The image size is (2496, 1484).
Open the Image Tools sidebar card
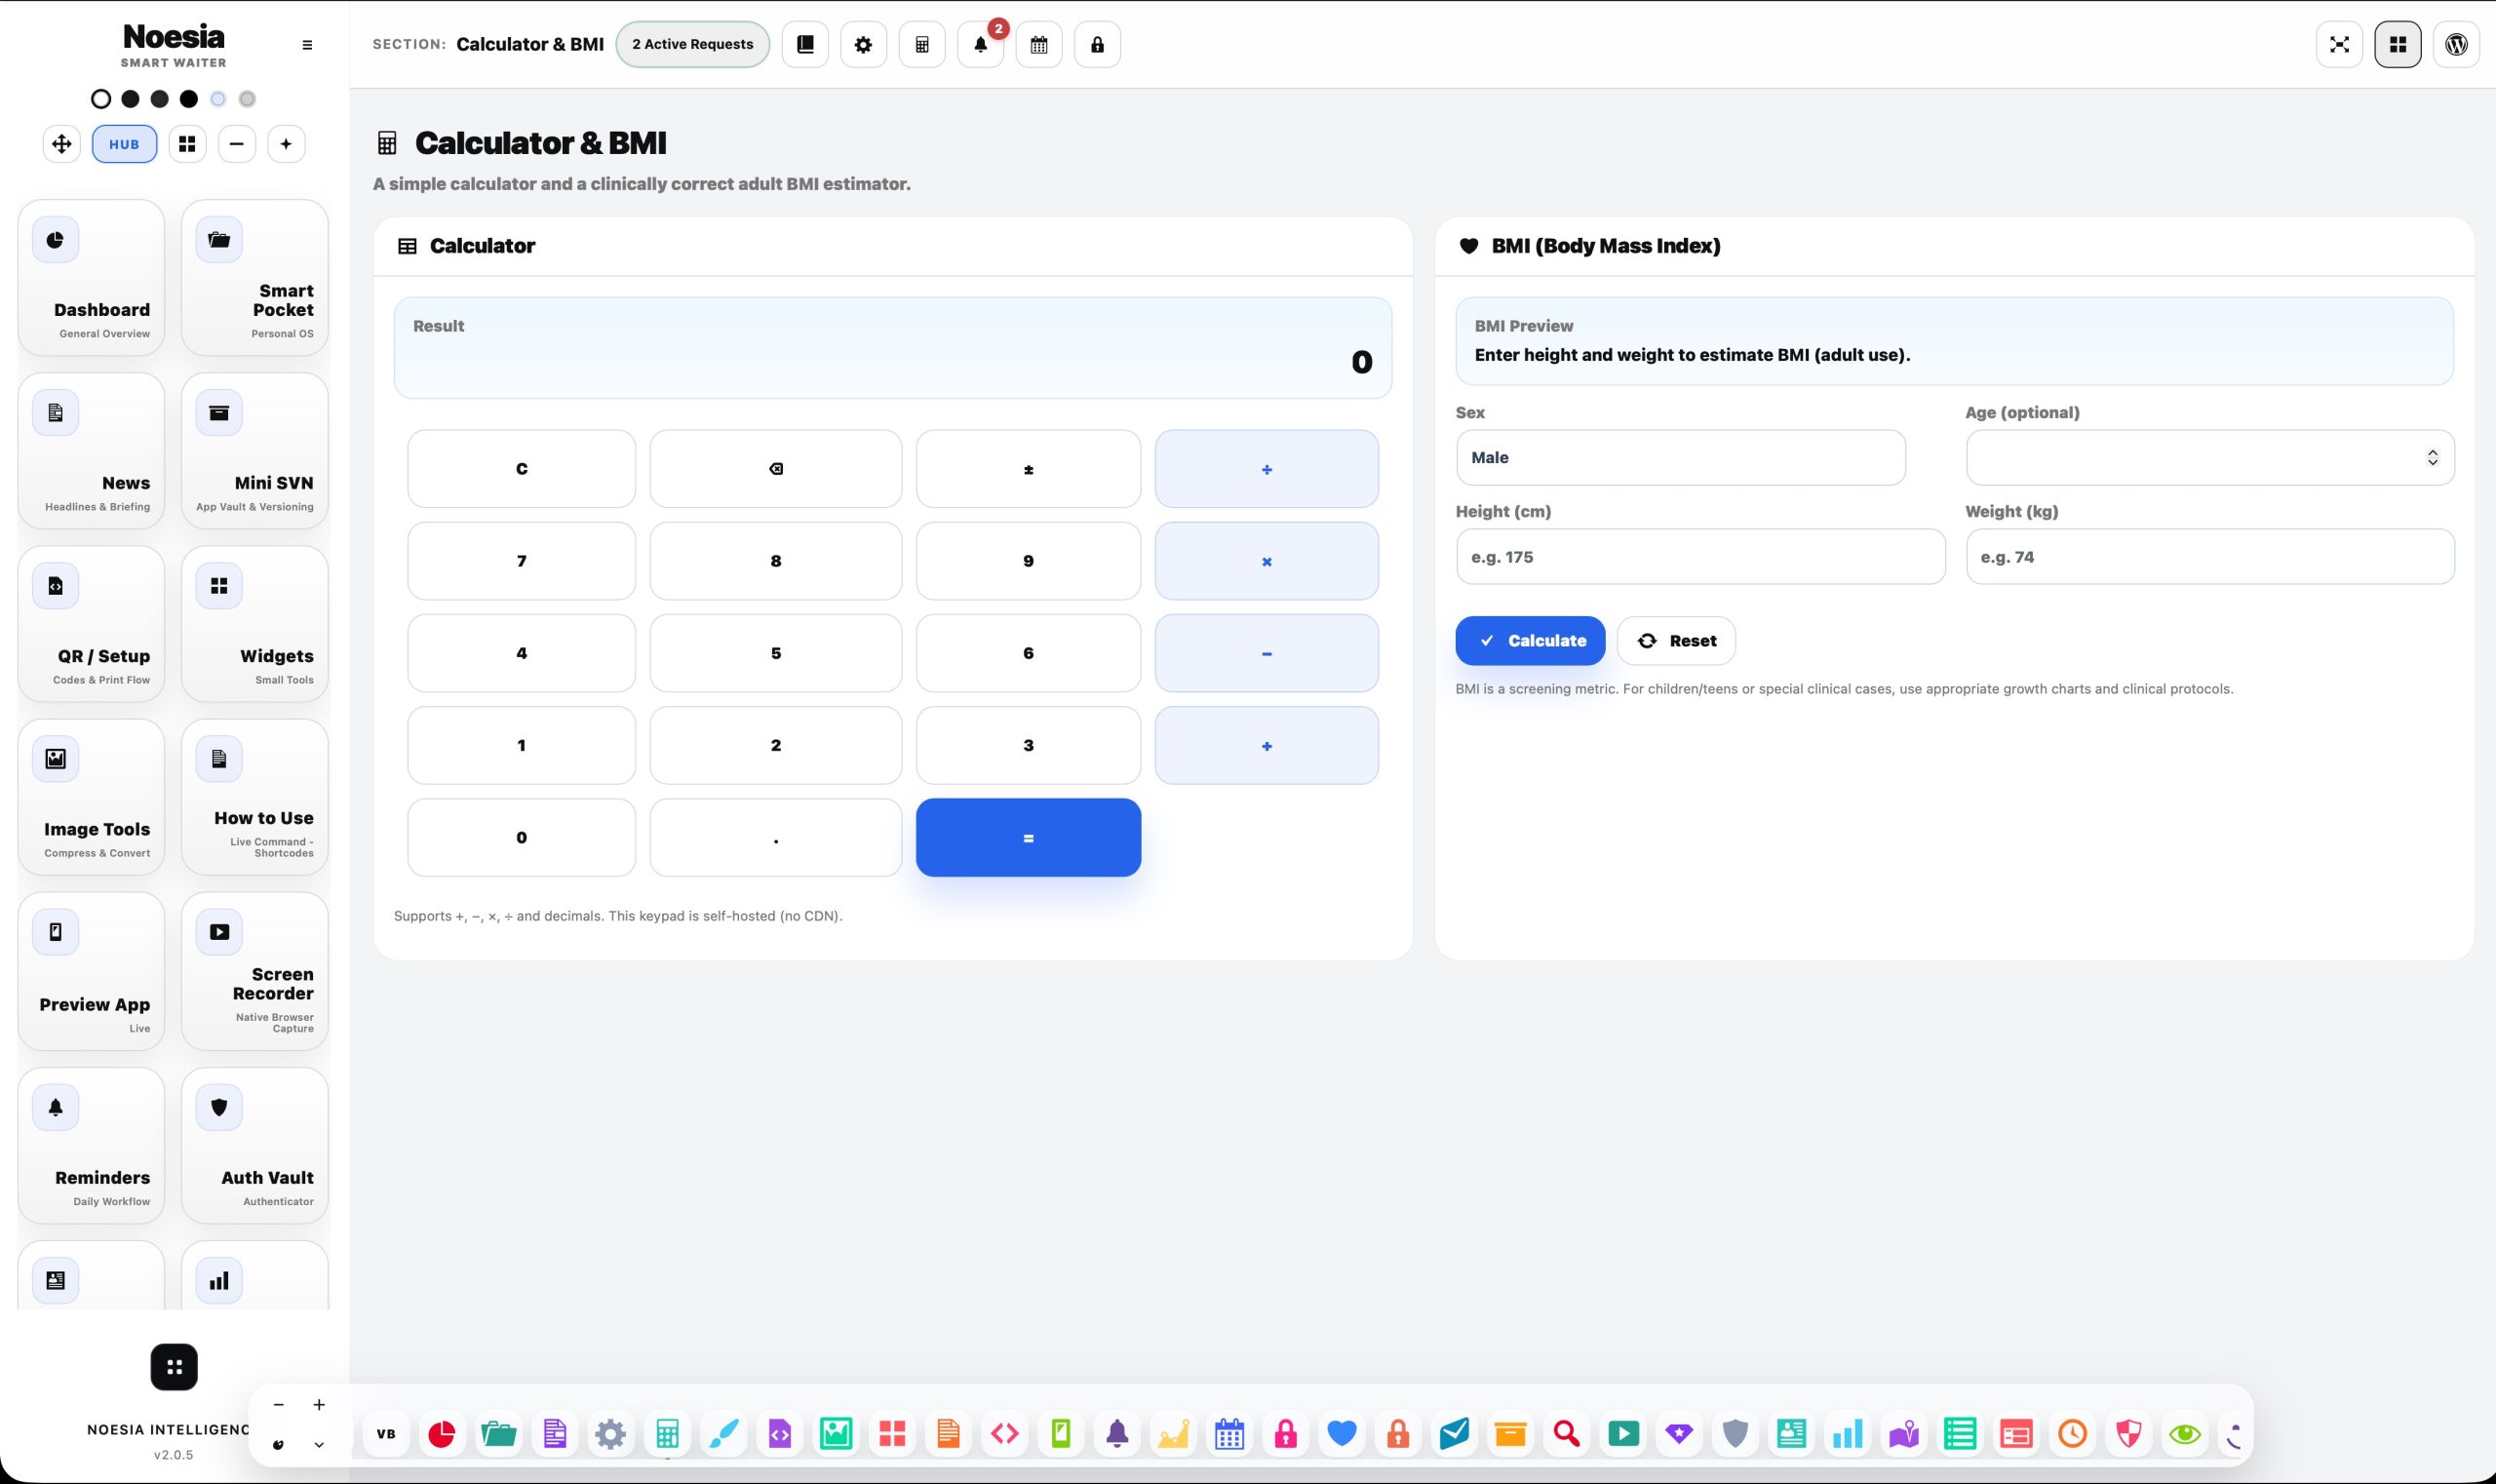pyautogui.click(x=91, y=797)
